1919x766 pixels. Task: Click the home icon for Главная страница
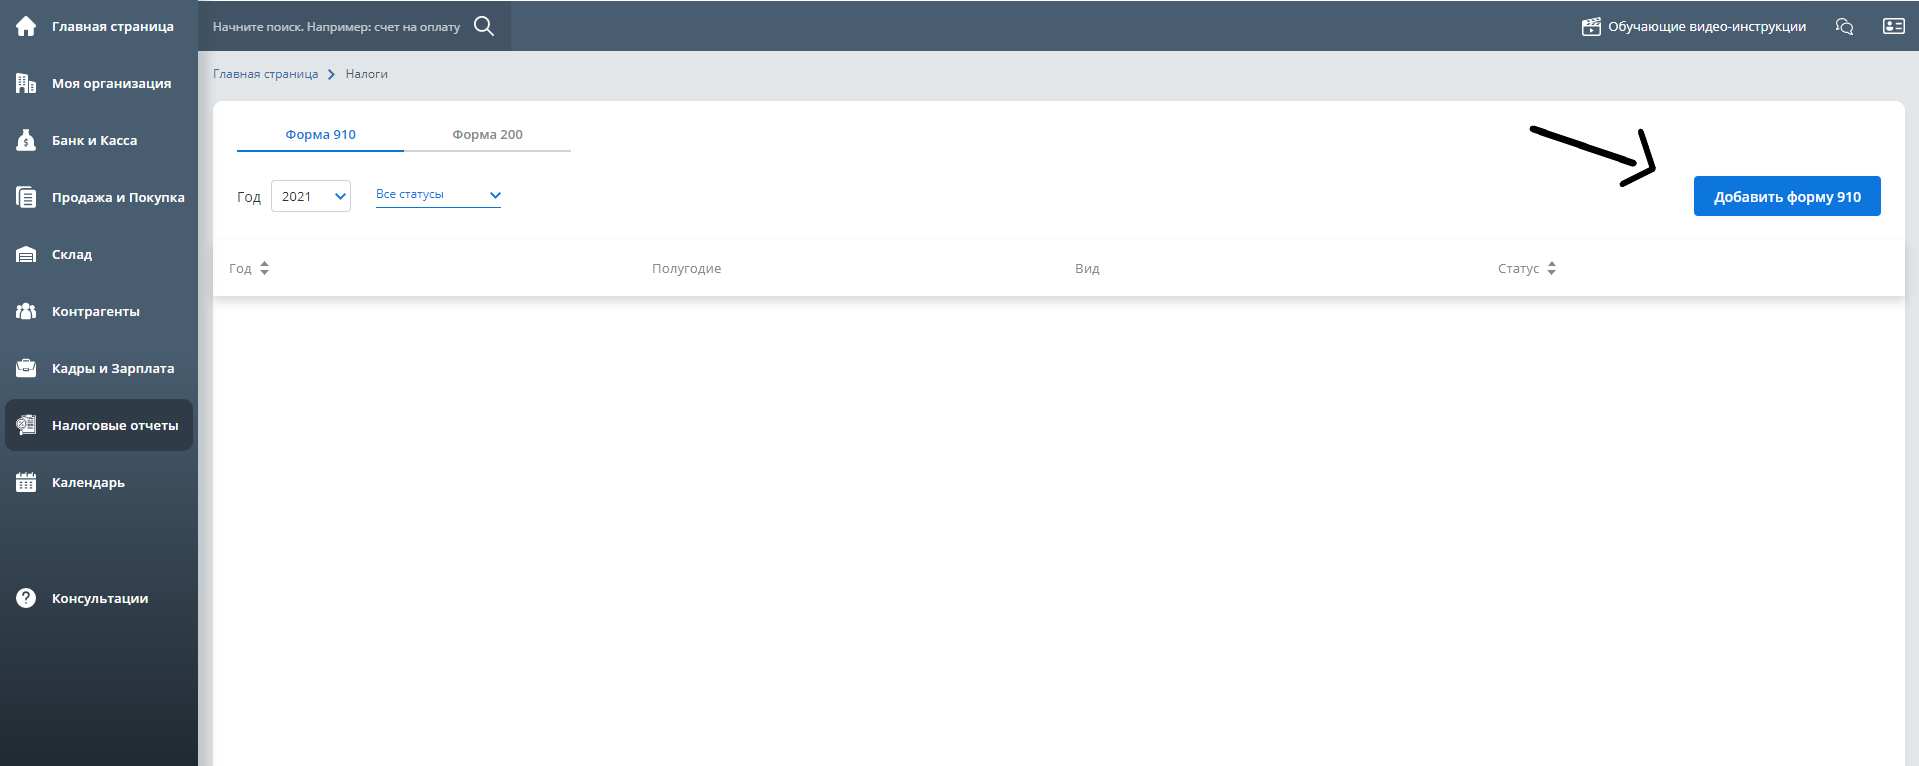[26, 26]
